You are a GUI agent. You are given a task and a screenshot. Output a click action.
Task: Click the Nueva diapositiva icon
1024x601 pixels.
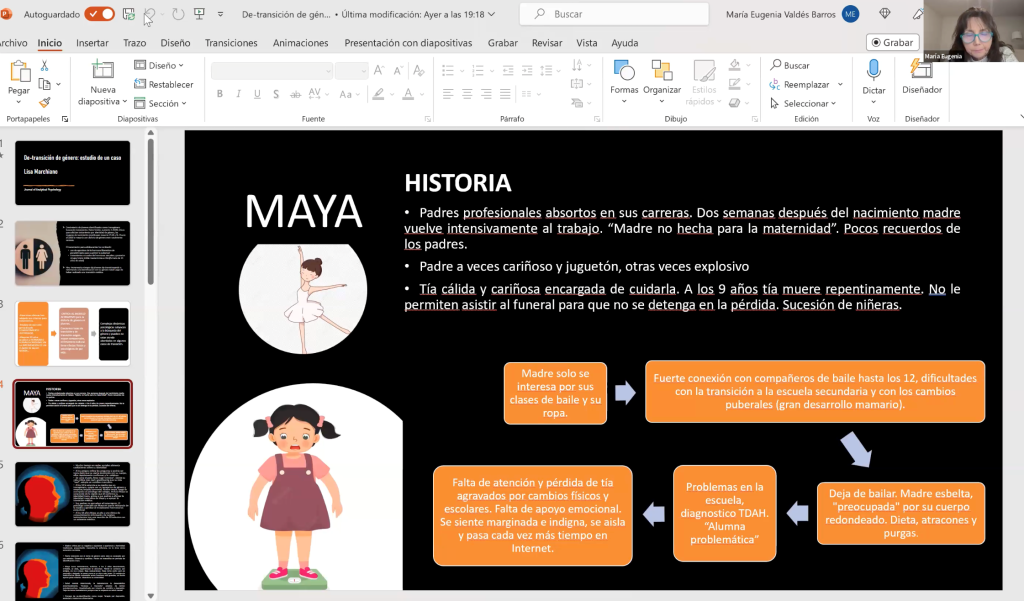pyautogui.click(x=103, y=70)
